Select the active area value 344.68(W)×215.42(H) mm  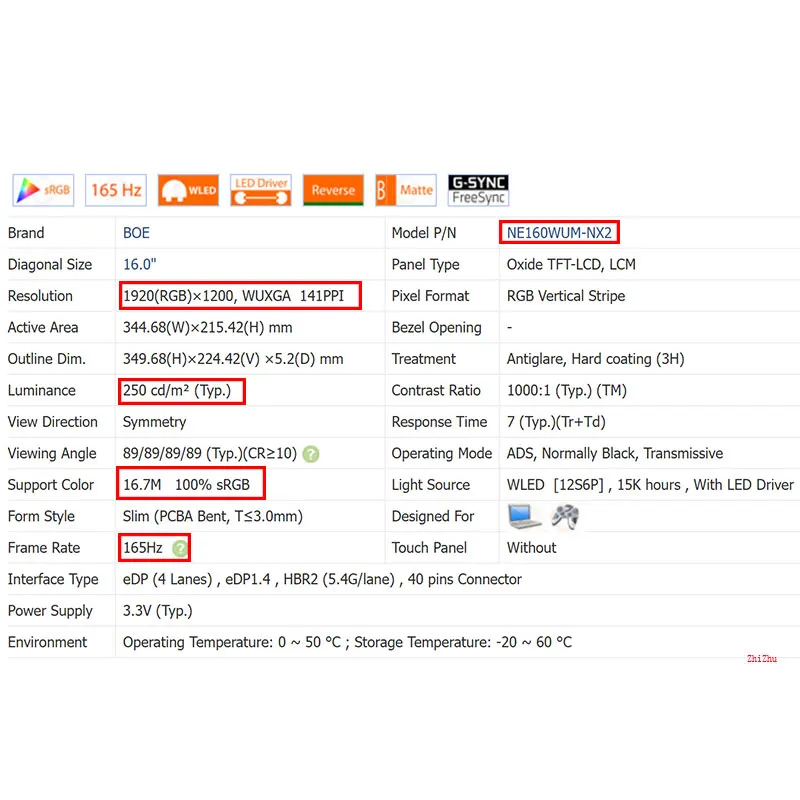point(208,328)
